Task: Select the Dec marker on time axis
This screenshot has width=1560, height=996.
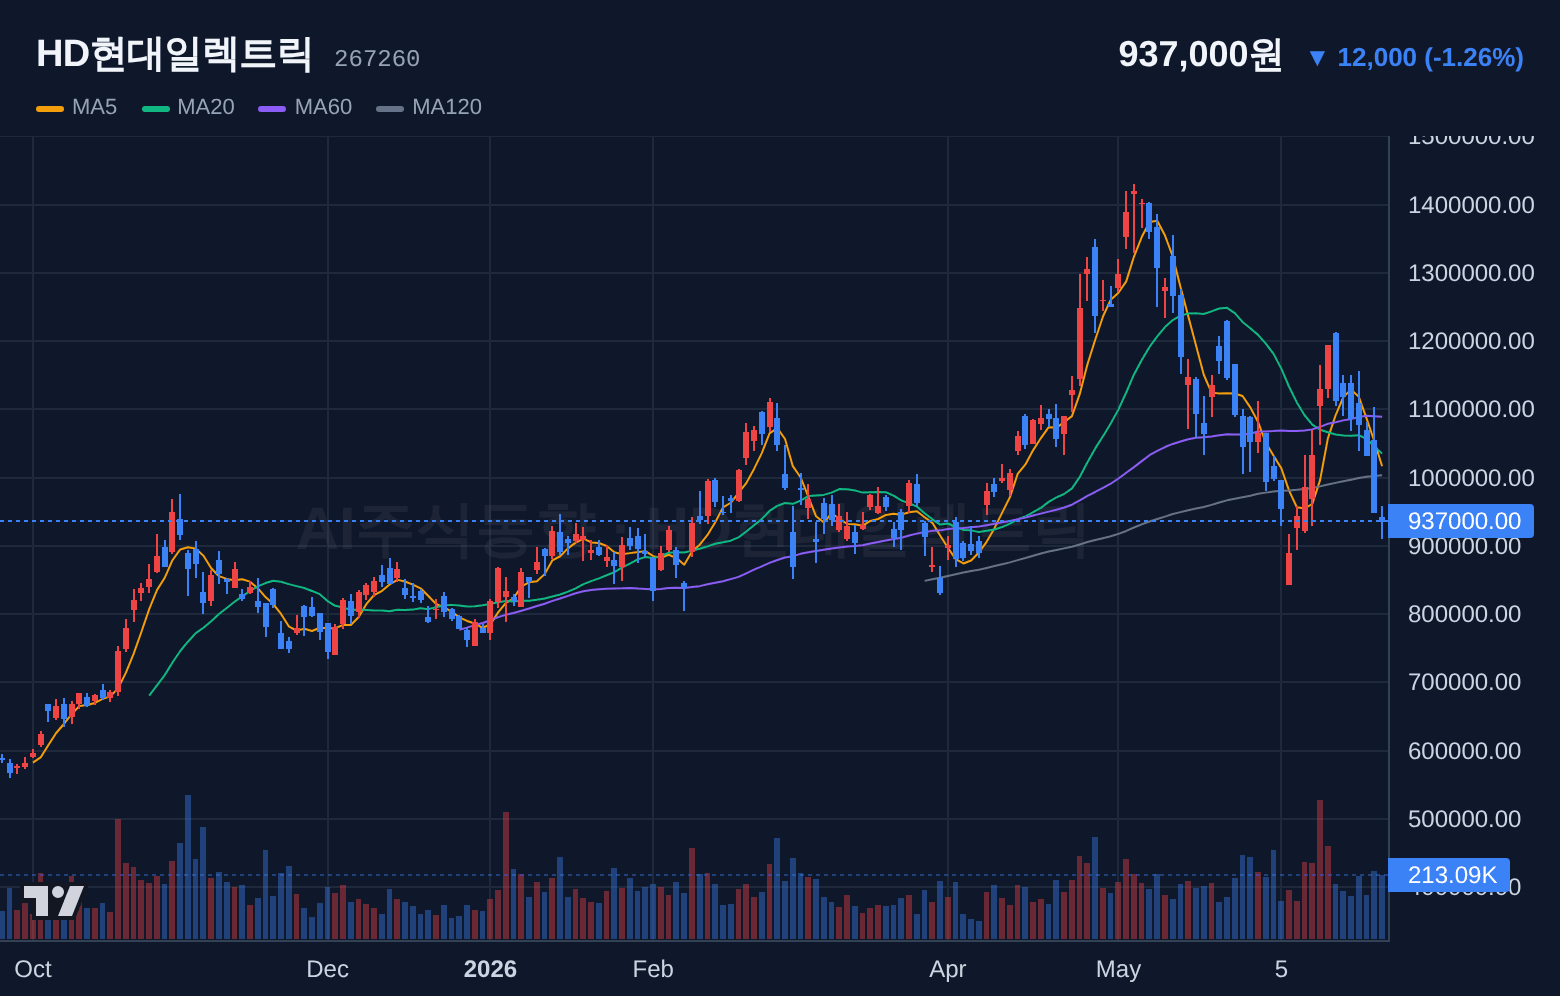Action: coord(327,969)
